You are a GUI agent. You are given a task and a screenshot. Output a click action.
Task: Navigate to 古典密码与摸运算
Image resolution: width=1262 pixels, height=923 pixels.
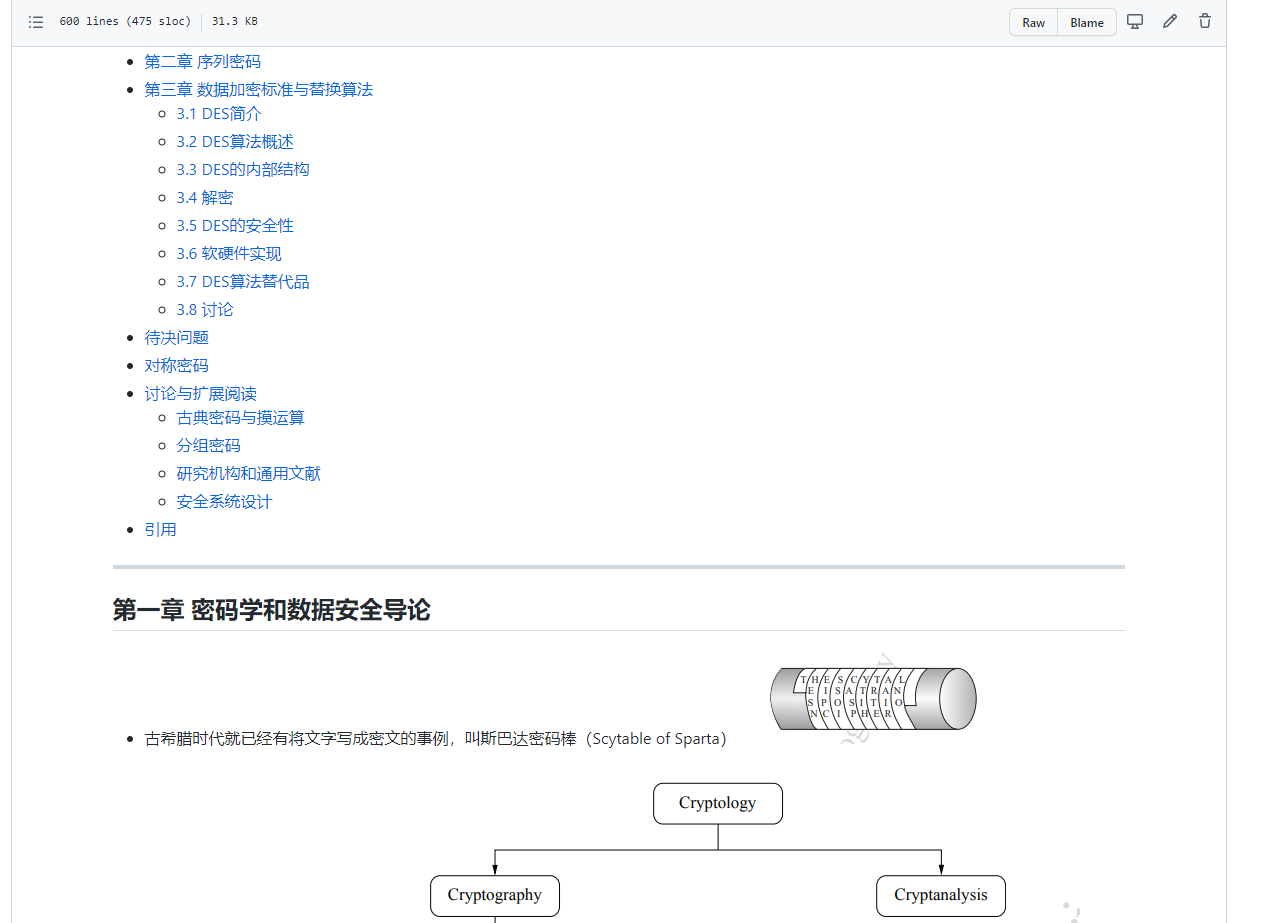click(240, 418)
